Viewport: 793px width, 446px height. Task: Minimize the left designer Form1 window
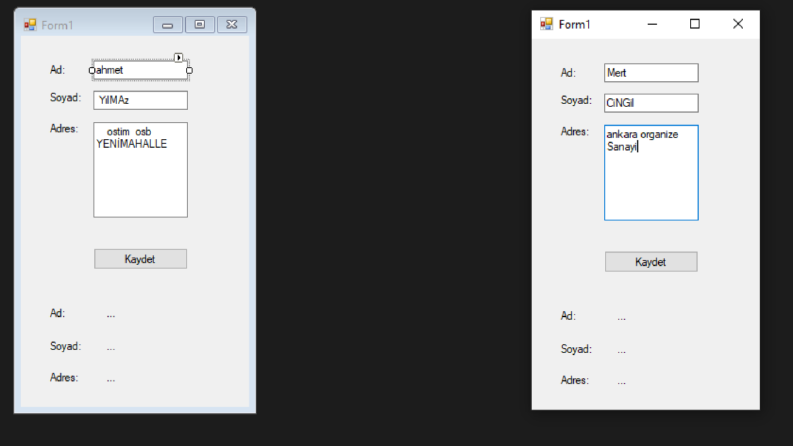tap(168, 25)
